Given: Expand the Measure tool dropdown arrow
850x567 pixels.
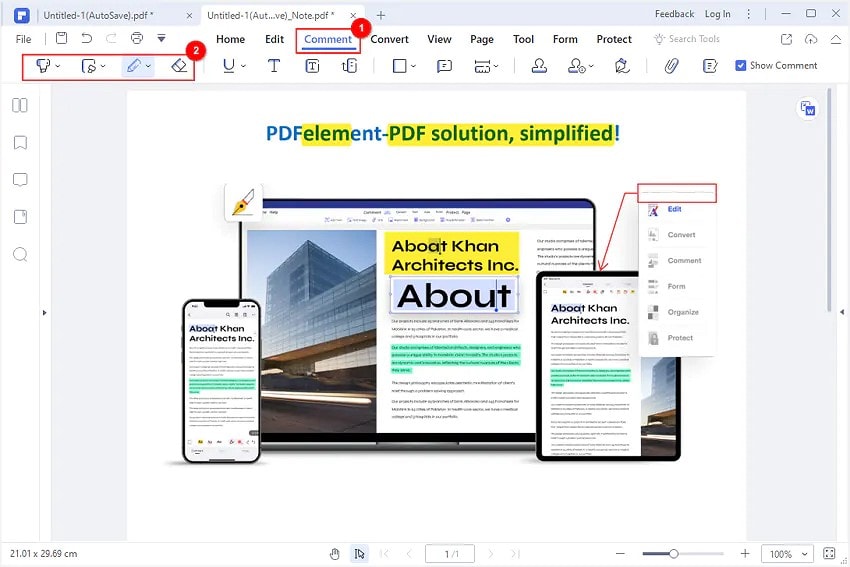Looking at the screenshot, I should pos(497,66).
